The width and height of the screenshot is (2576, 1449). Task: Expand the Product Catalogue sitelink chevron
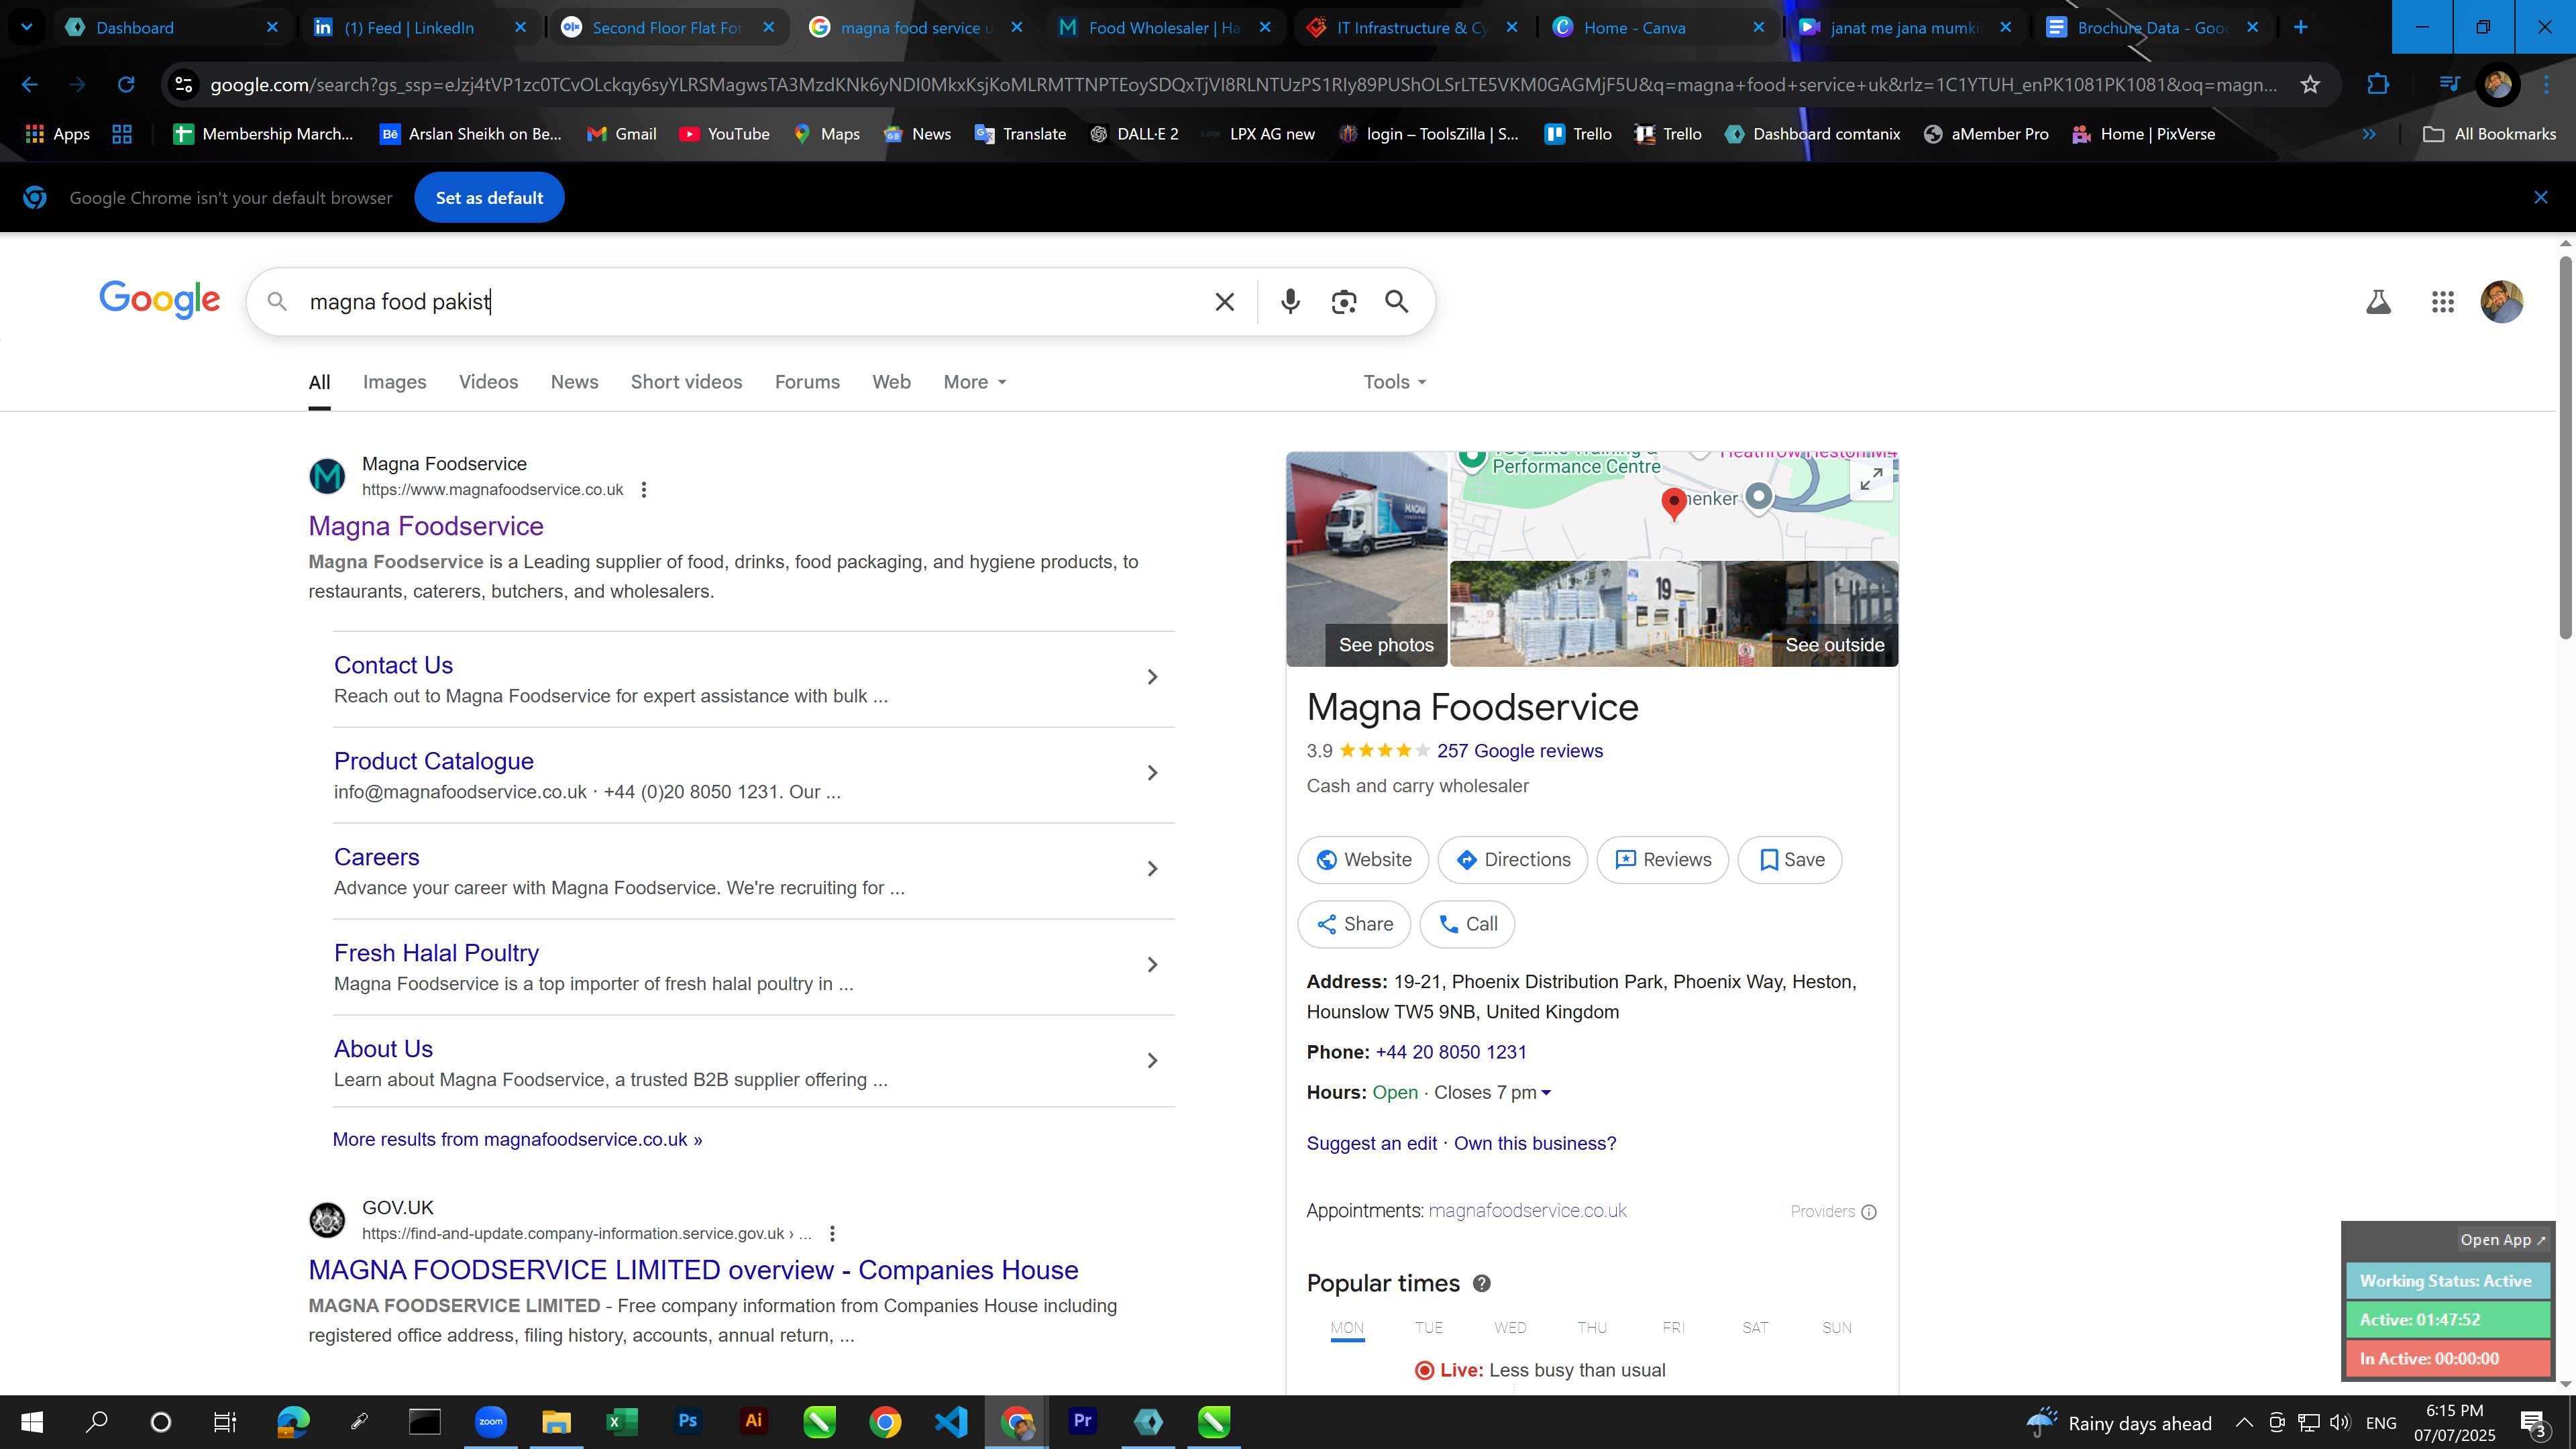click(1152, 773)
